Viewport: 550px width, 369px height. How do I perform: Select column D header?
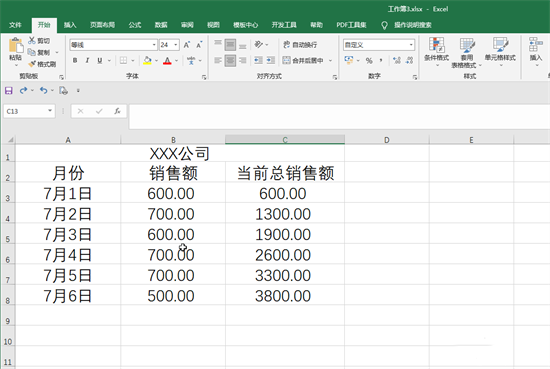[x=387, y=140]
